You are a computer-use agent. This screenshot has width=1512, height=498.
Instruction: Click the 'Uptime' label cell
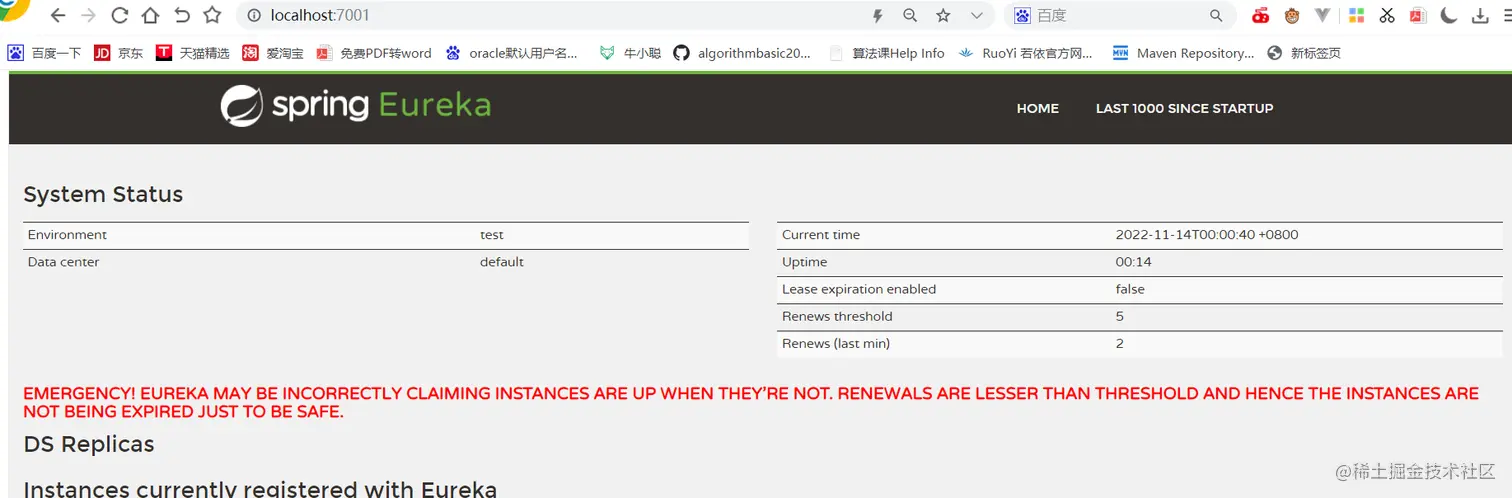point(805,262)
